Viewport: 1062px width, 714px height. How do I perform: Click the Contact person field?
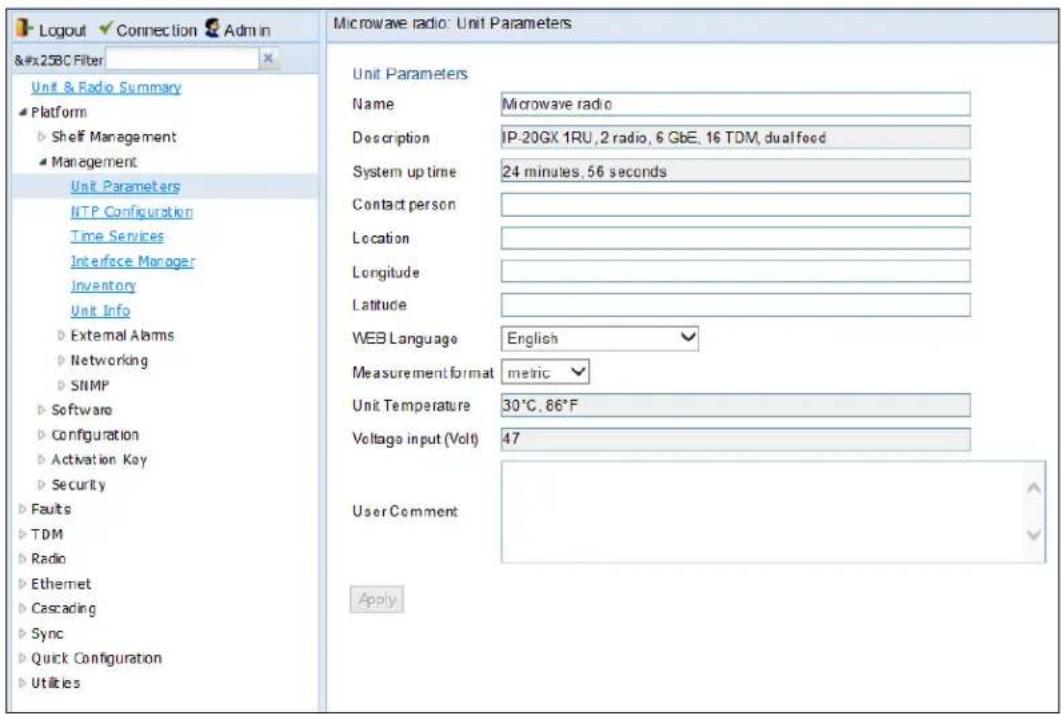point(736,205)
